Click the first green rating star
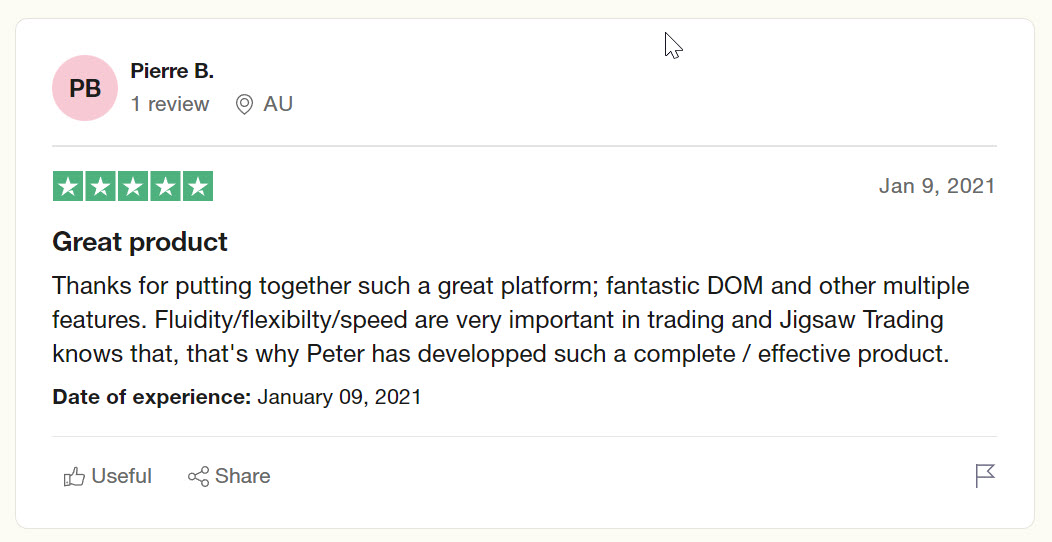1052x542 pixels. pos(68,186)
